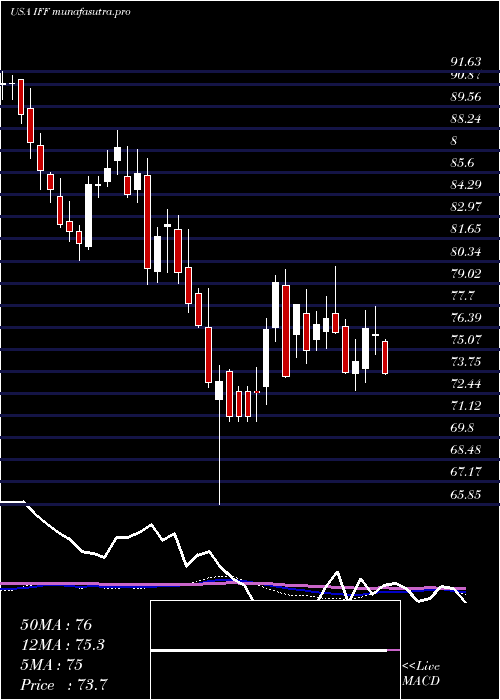The height and width of the screenshot is (700, 500).
Task: Select the 81.65 price axis label
Action: click(466, 229)
